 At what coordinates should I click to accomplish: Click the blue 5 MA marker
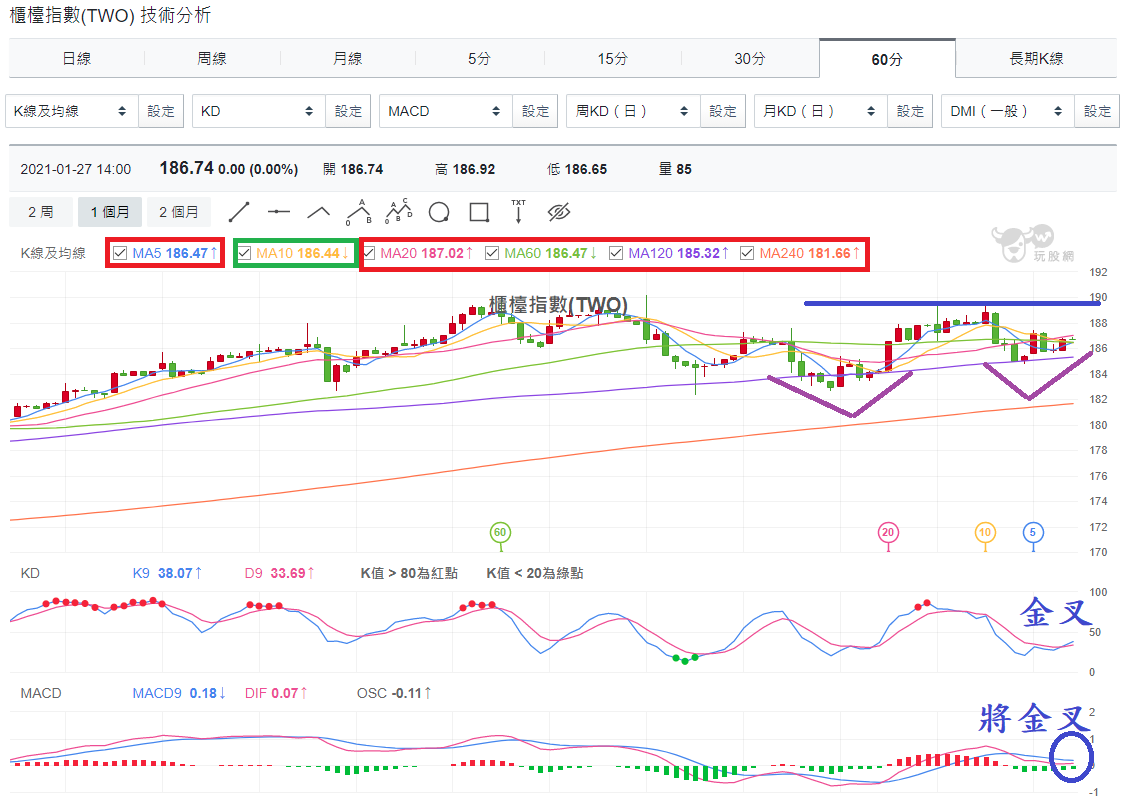(x=1033, y=533)
